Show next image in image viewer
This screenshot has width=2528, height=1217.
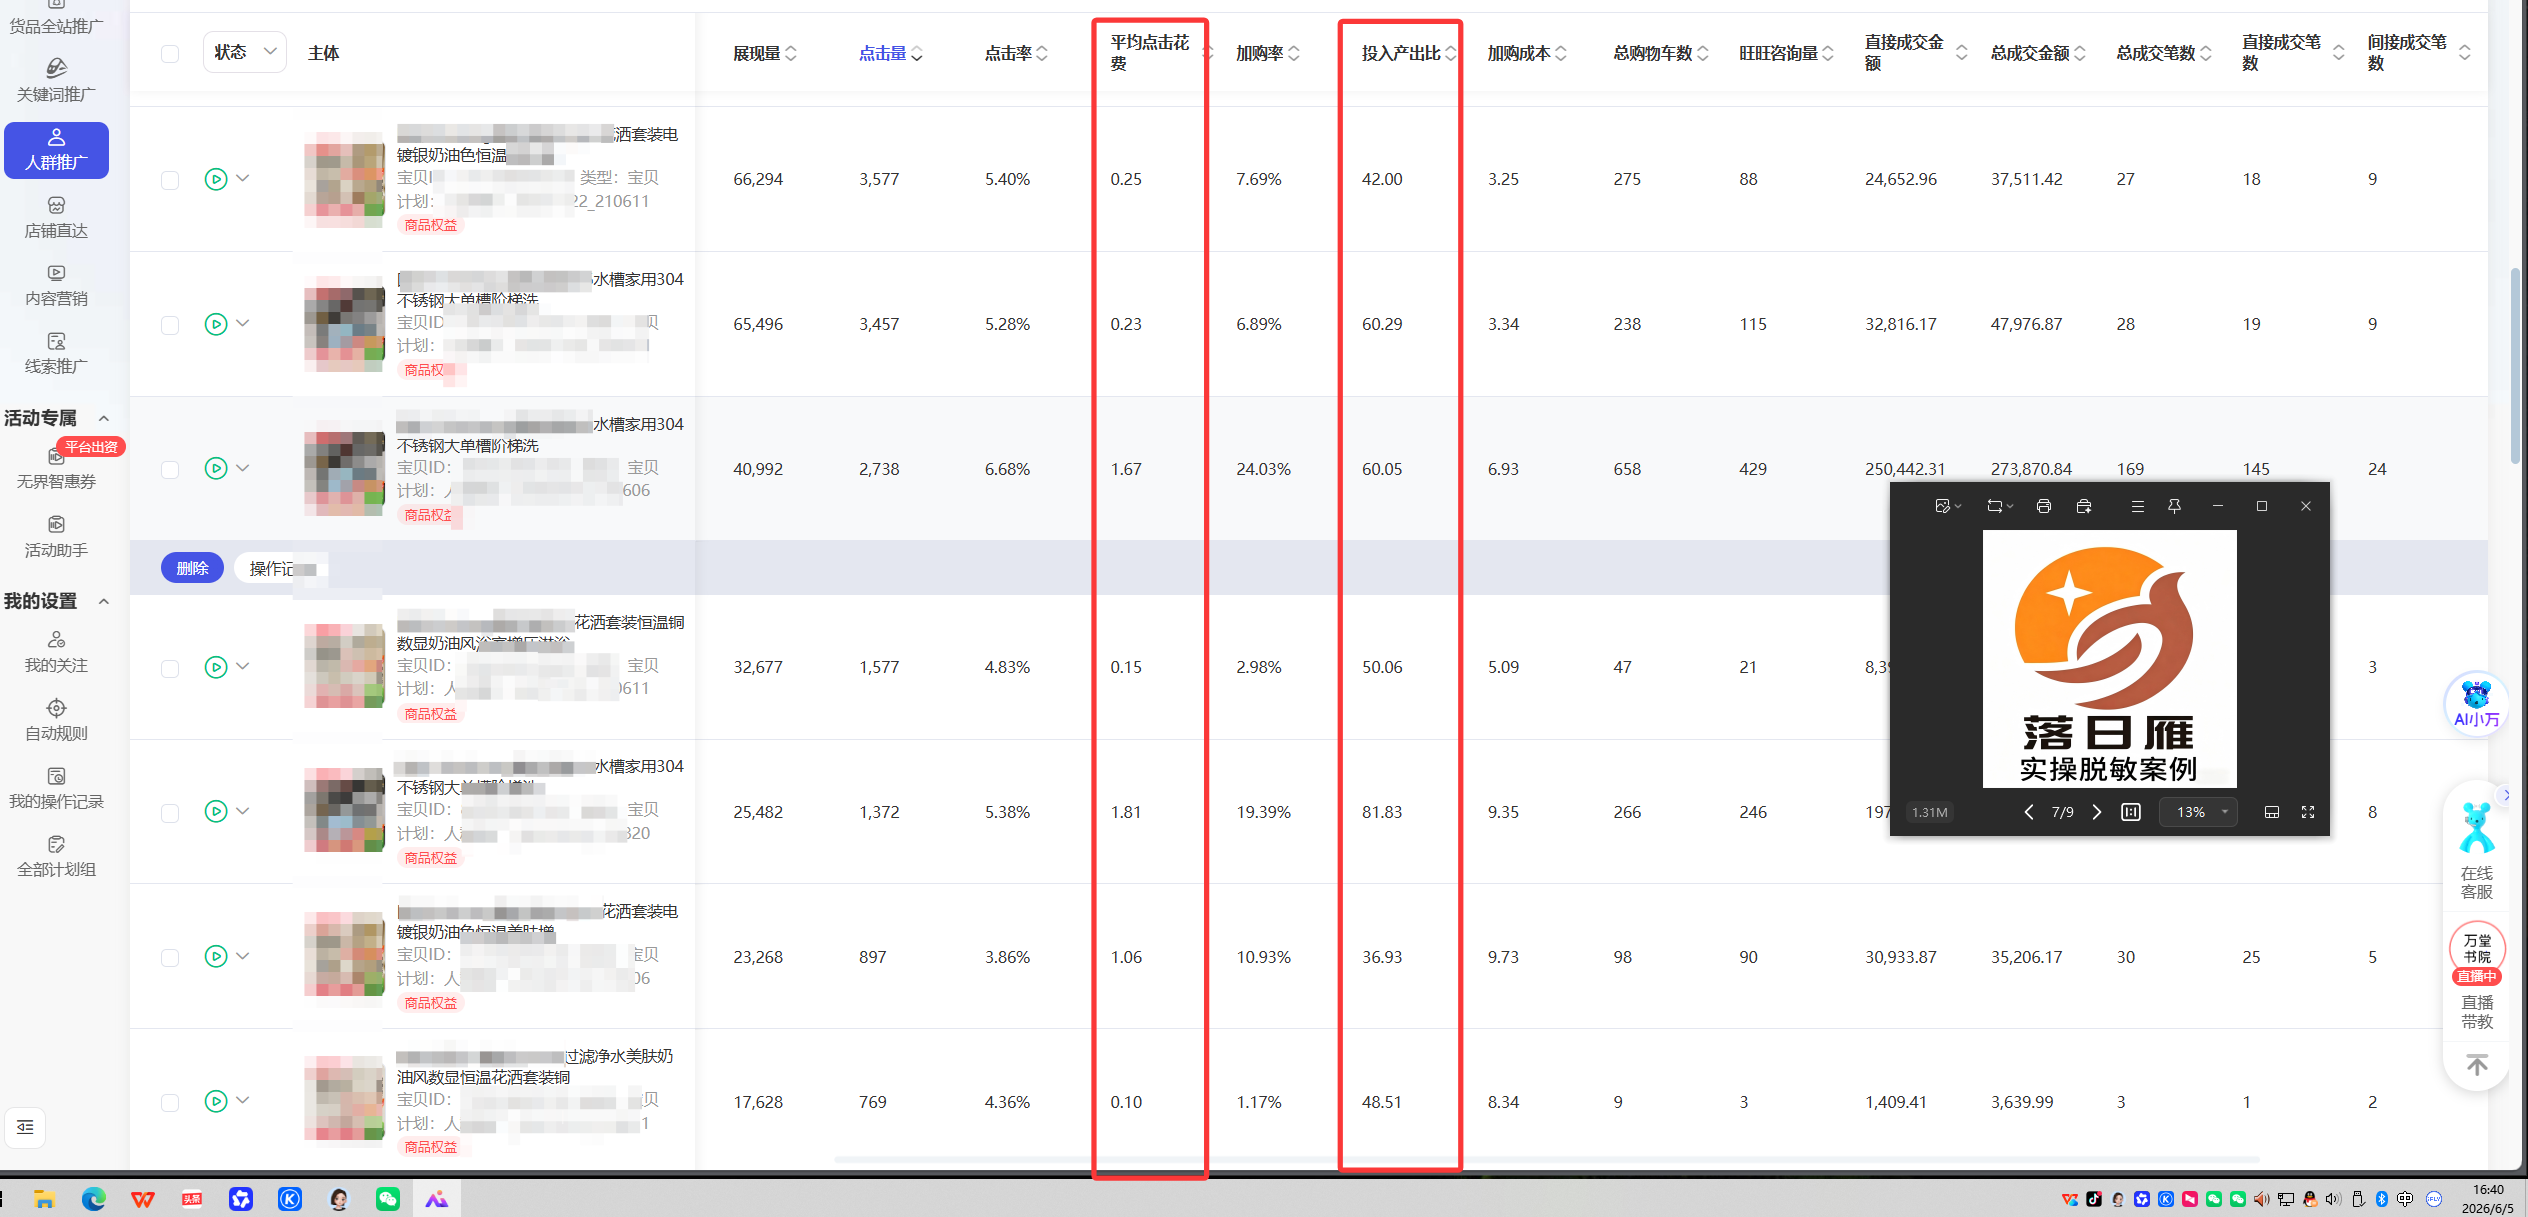coord(2096,812)
